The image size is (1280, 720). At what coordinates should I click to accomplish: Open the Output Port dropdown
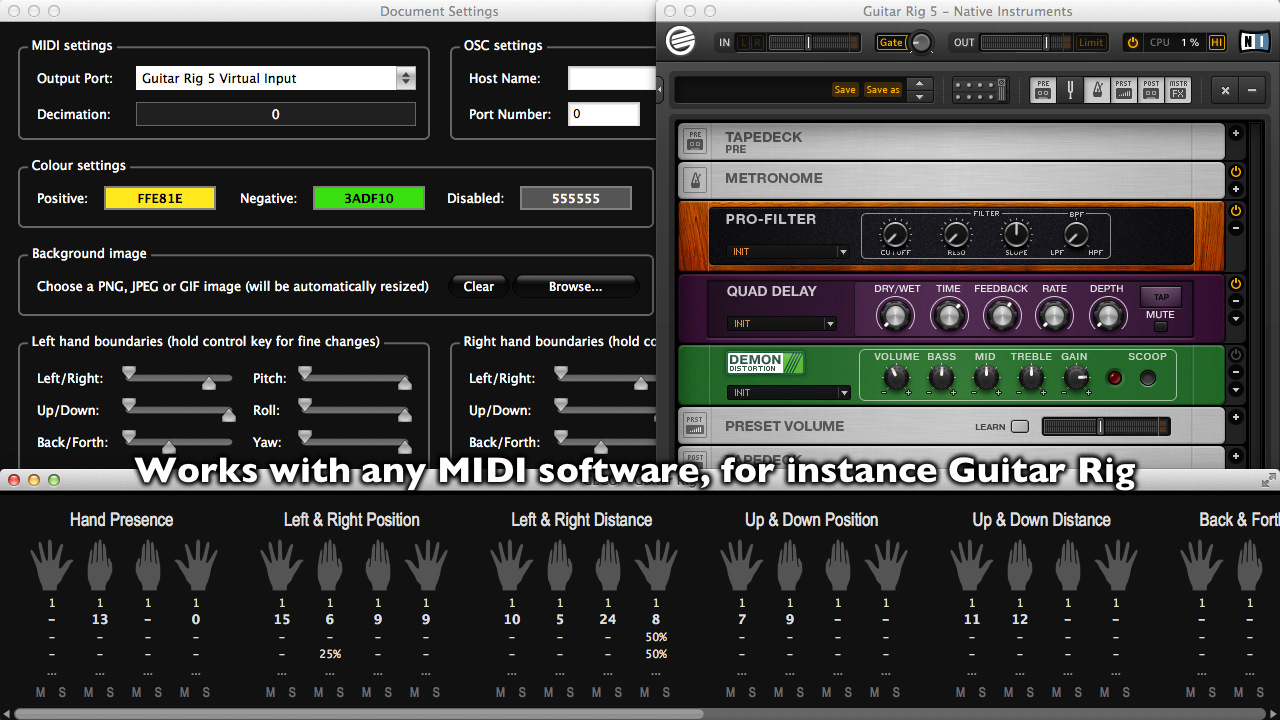click(405, 78)
